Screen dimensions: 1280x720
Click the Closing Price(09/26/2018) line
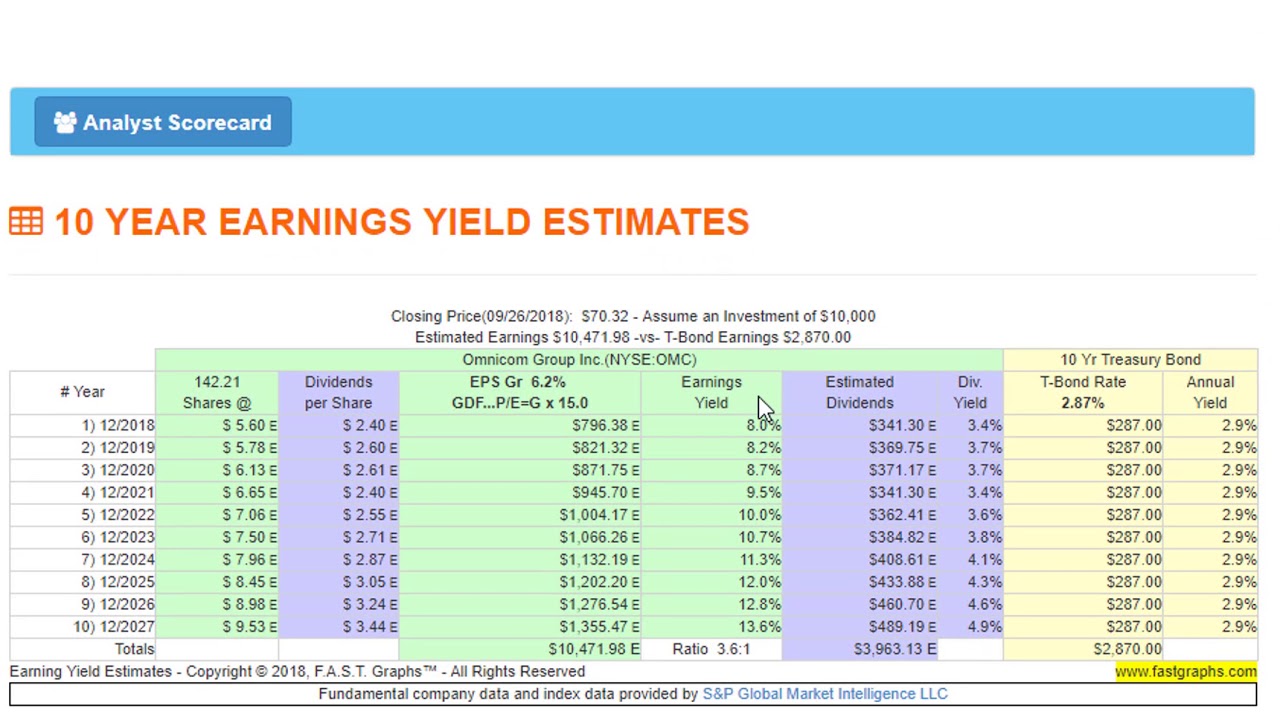point(633,316)
